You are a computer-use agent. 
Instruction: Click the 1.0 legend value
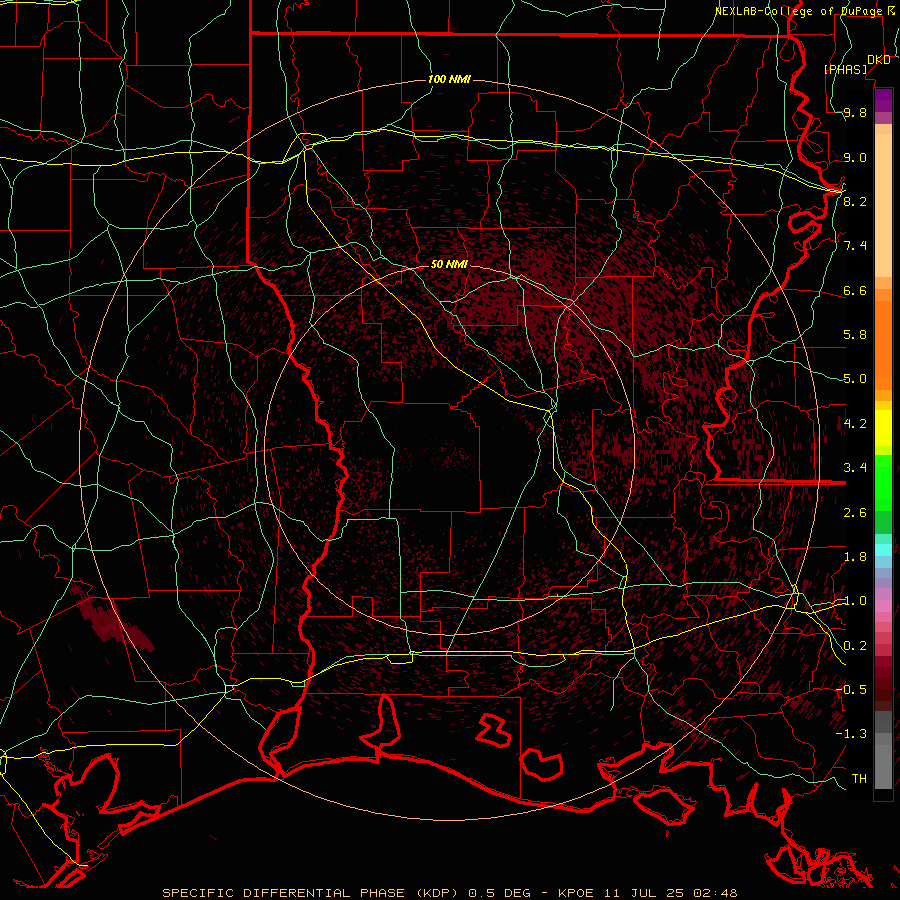[855, 601]
